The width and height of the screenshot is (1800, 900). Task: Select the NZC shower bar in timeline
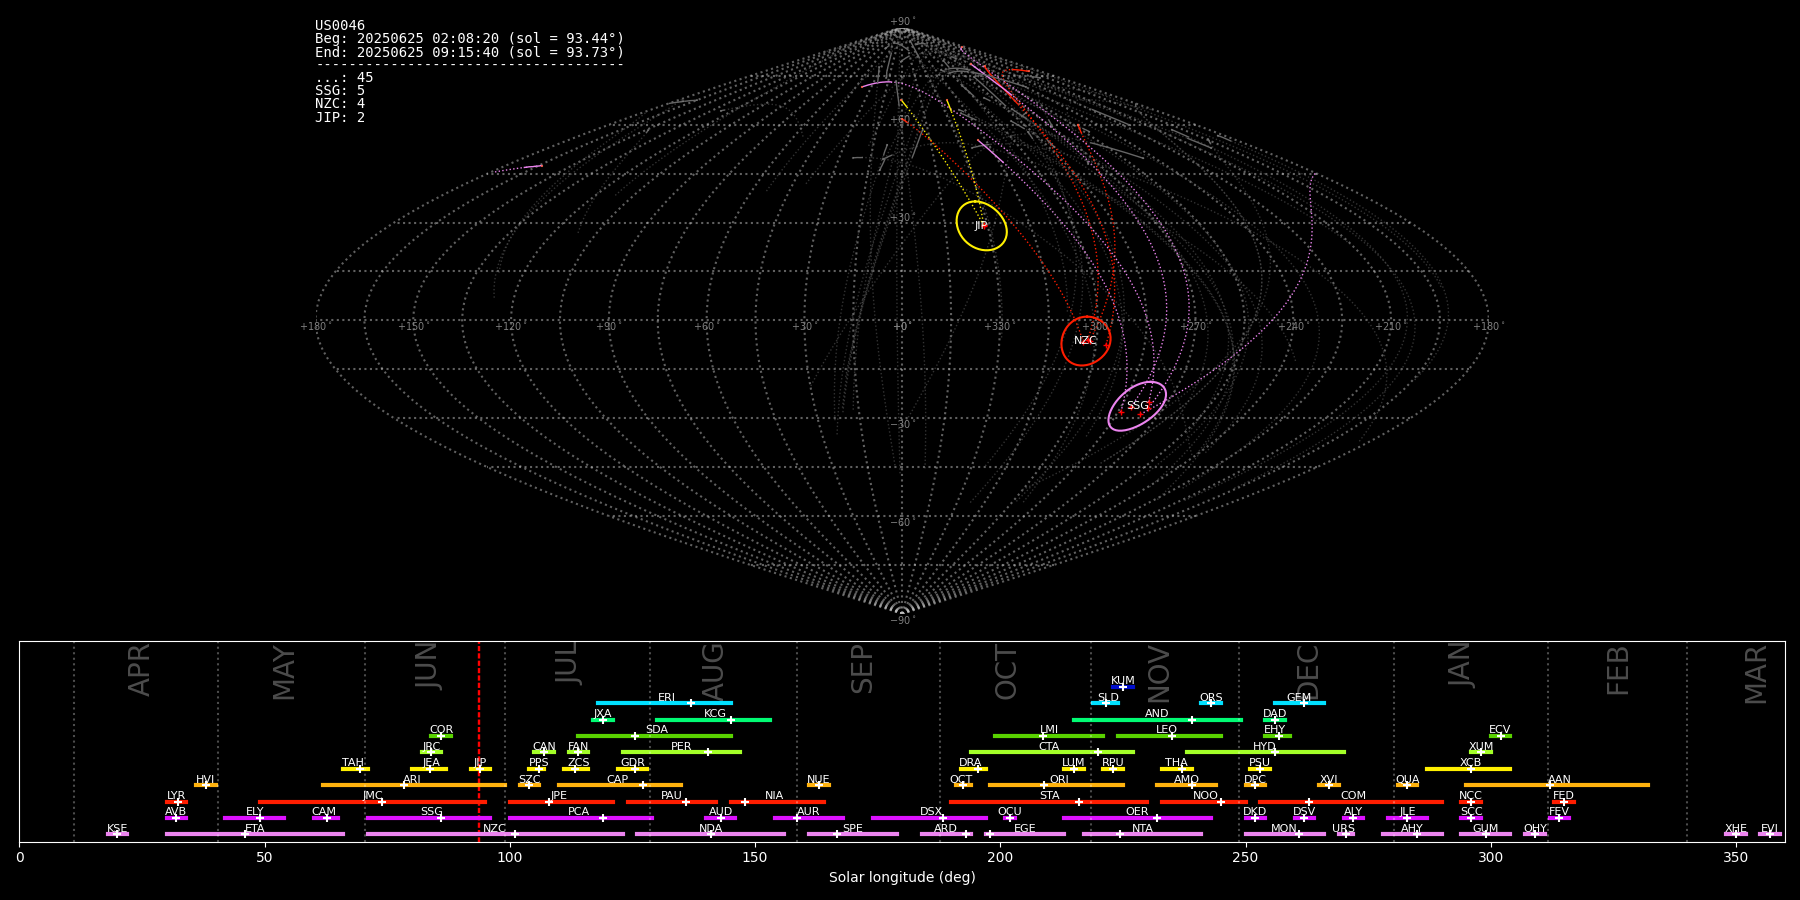[495, 834]
